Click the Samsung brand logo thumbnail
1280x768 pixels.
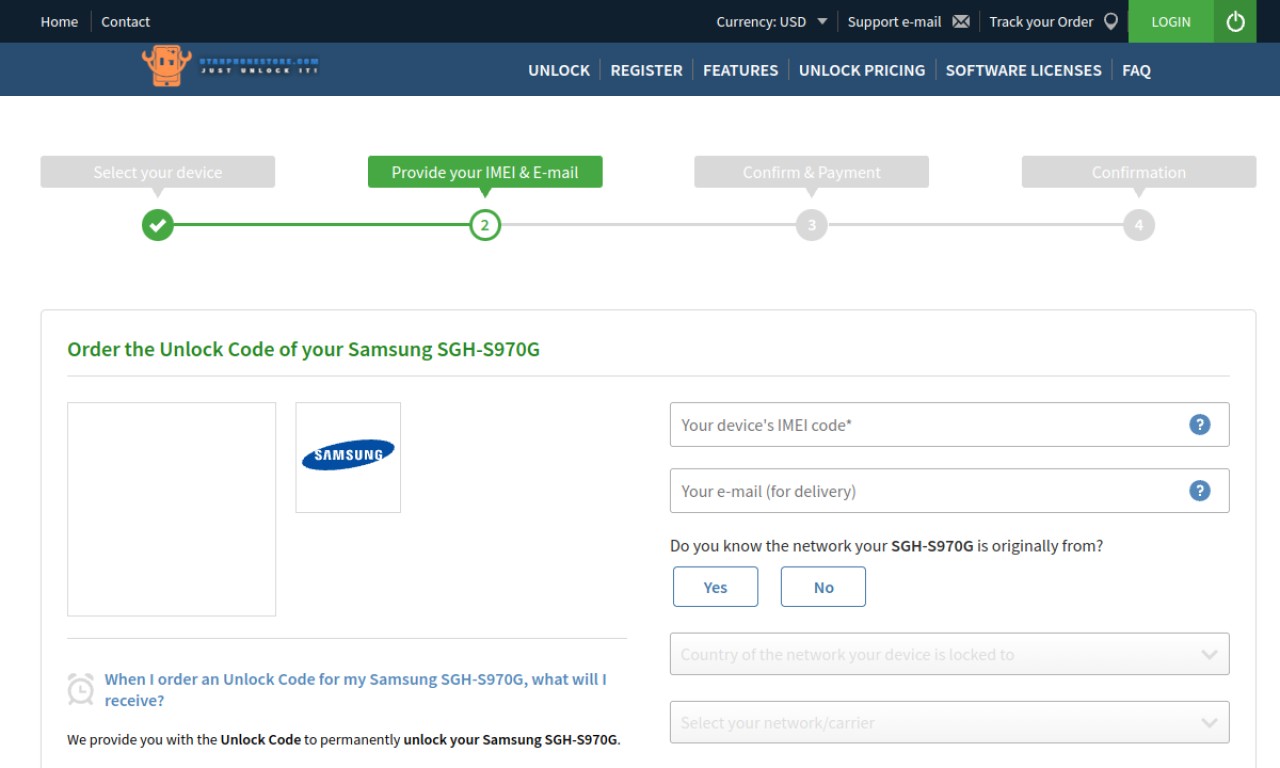coord(348,457)
